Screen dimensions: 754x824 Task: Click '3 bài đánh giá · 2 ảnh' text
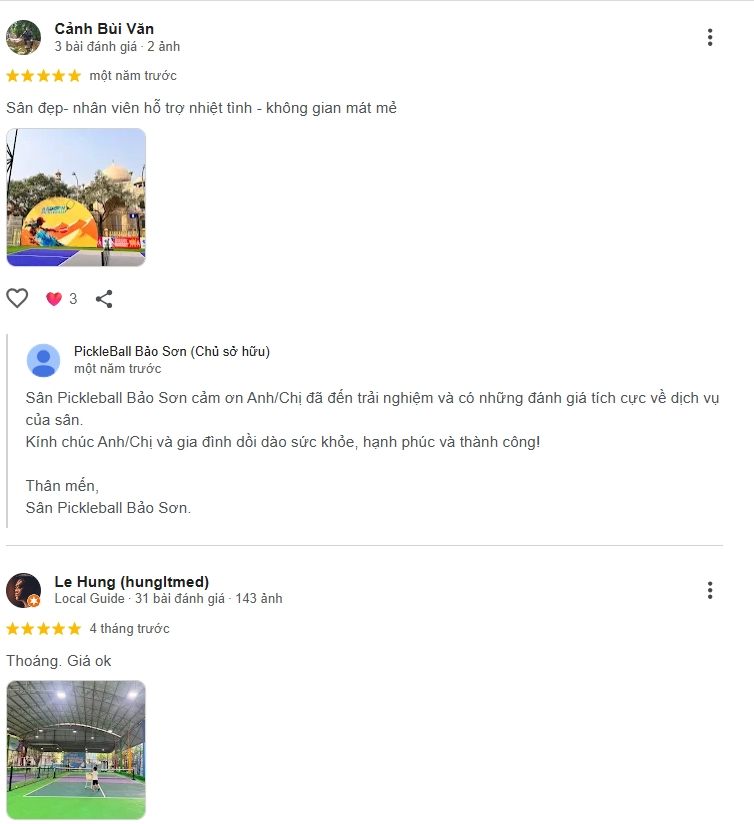[117, 47]
